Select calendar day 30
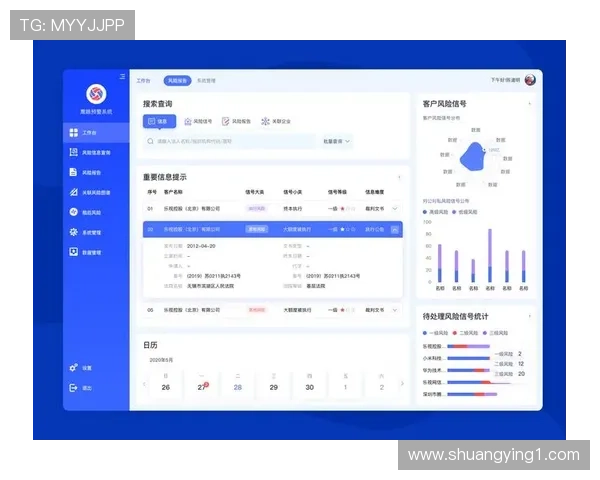Screen dimensions: 600x480 pos(310,387)
